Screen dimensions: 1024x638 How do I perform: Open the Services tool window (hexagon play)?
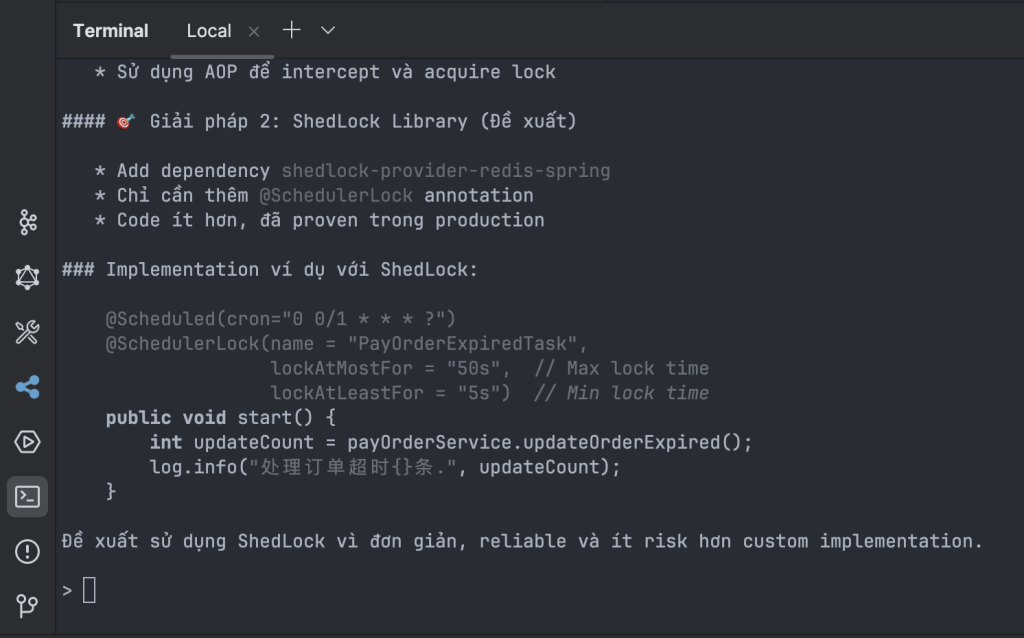(x=28, y=441)
